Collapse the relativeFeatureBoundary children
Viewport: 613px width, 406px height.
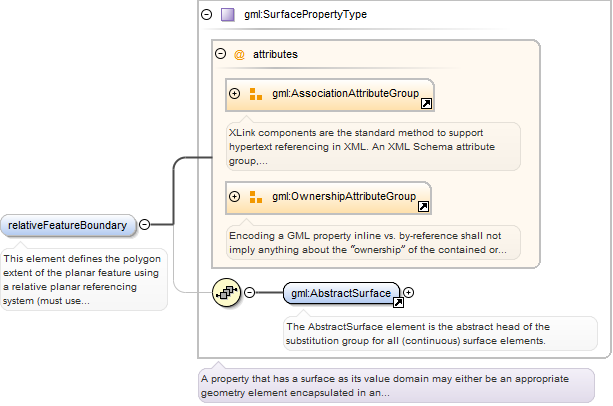(145, 225)
